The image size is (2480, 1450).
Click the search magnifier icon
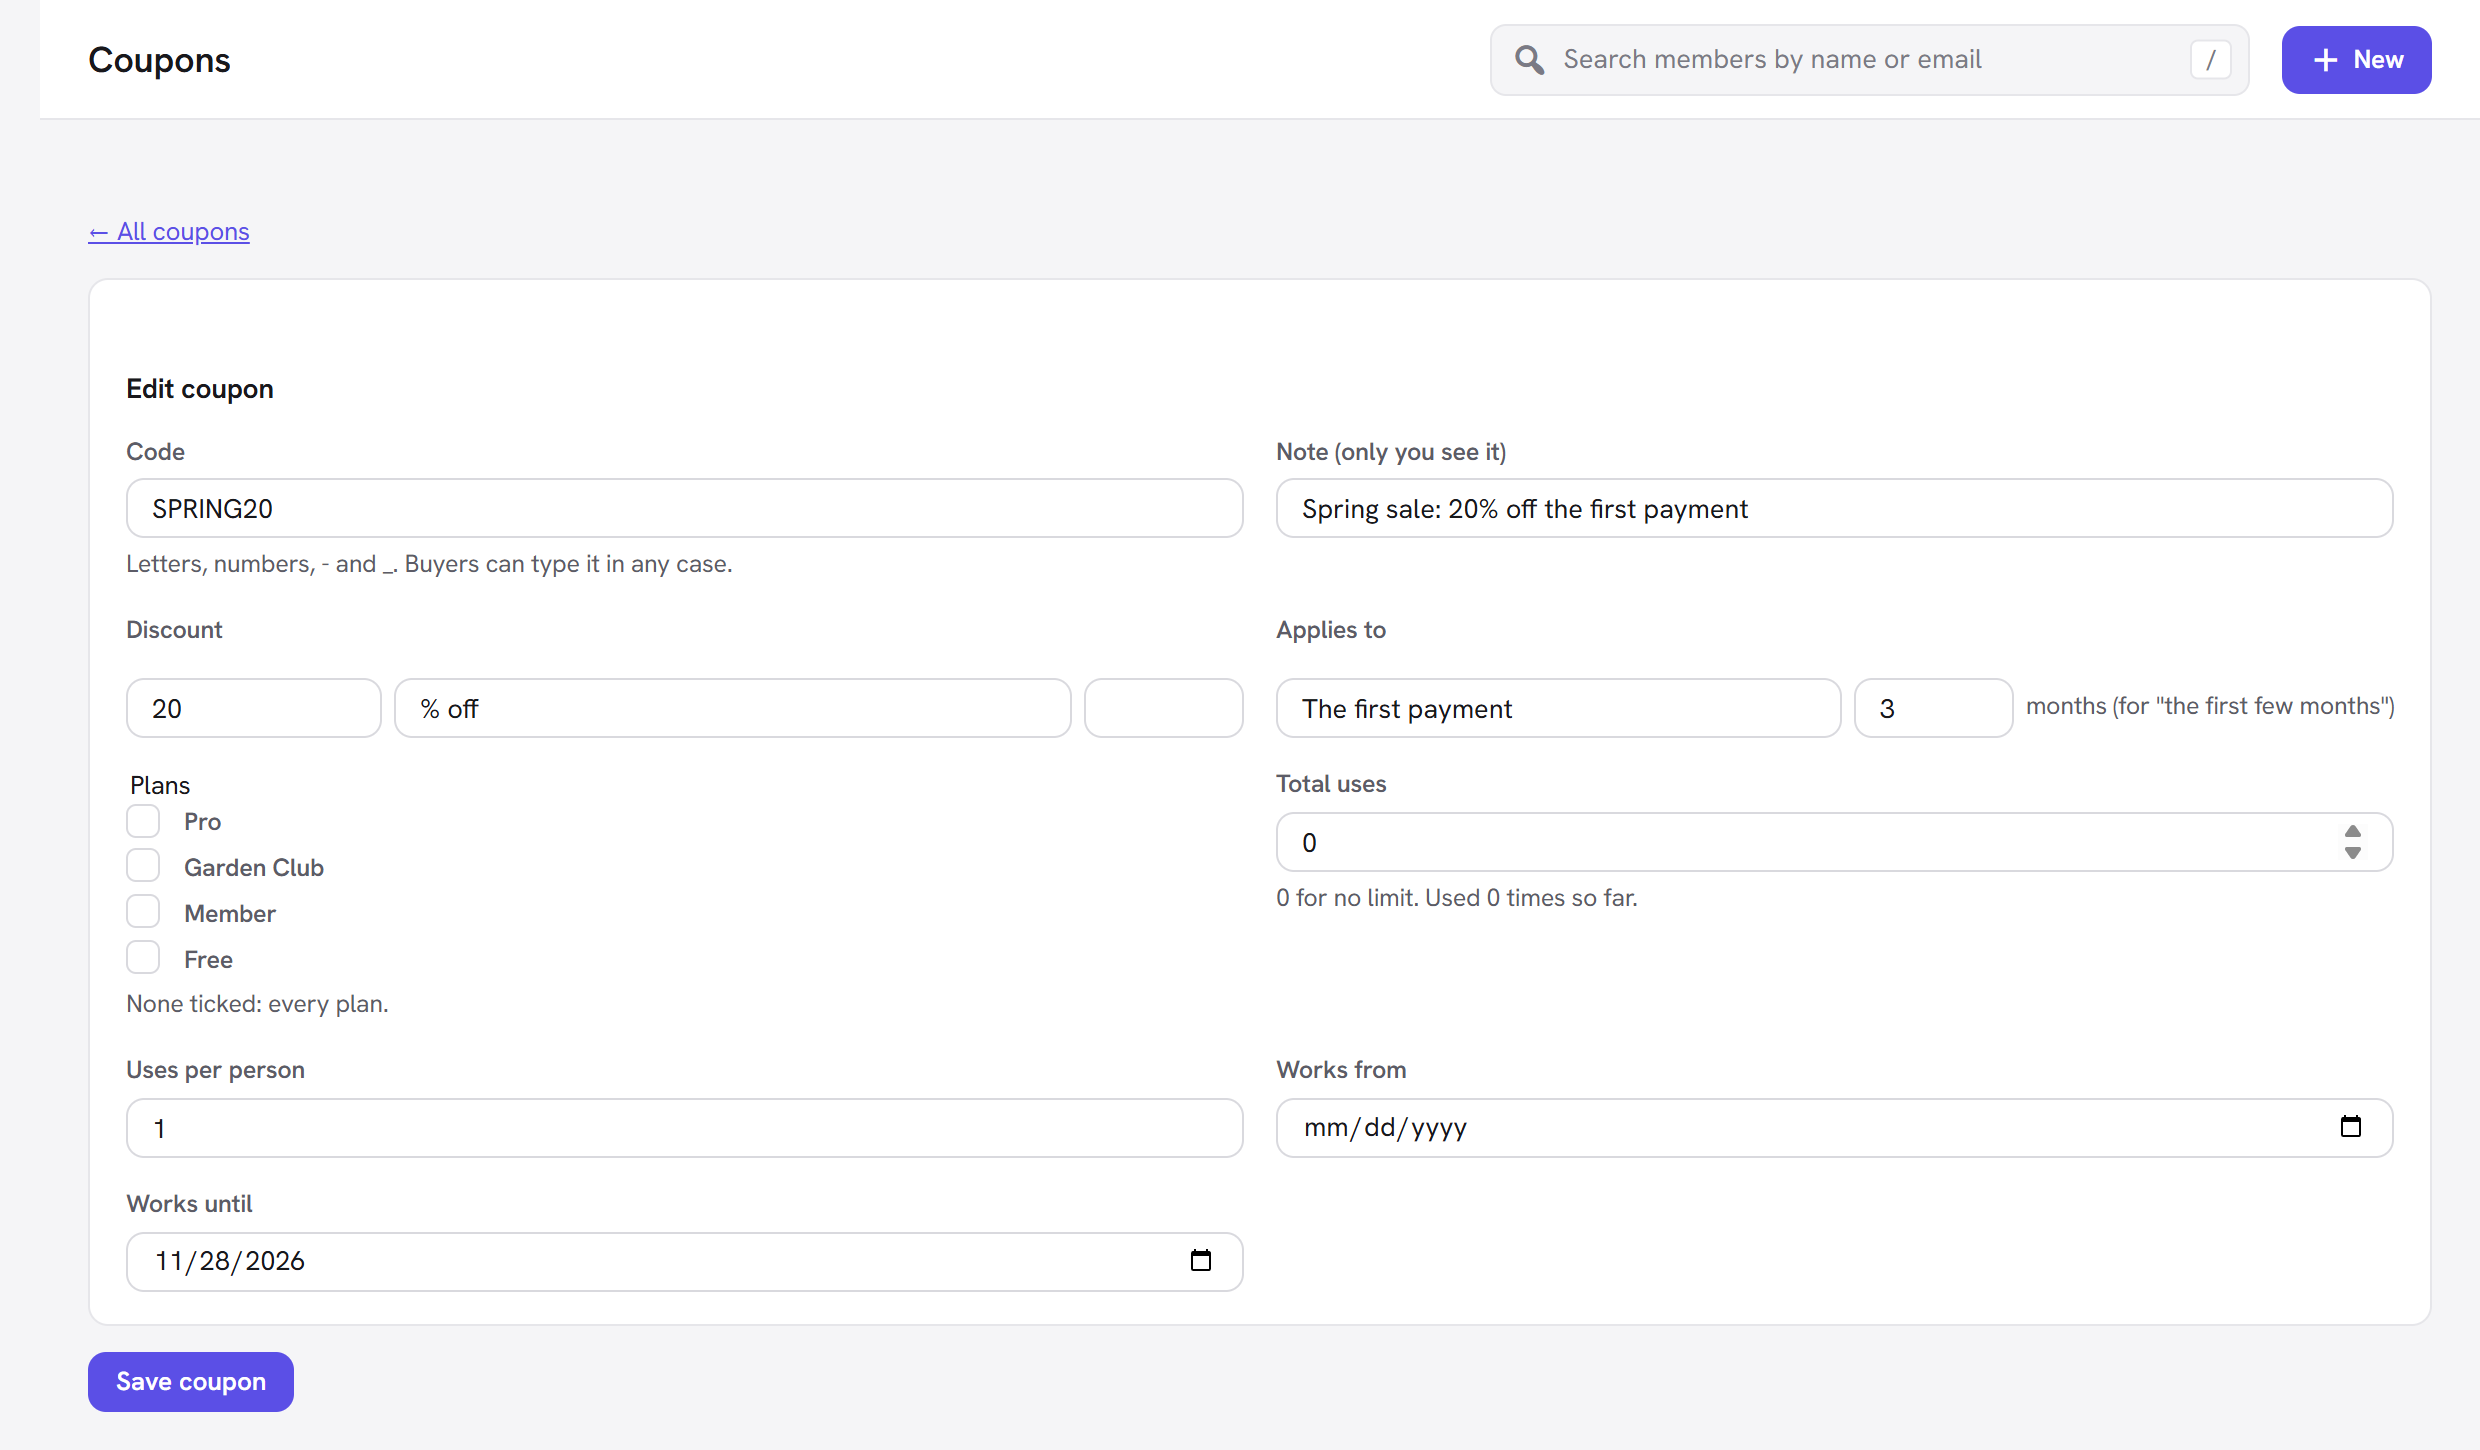(x=1529, y=60)
